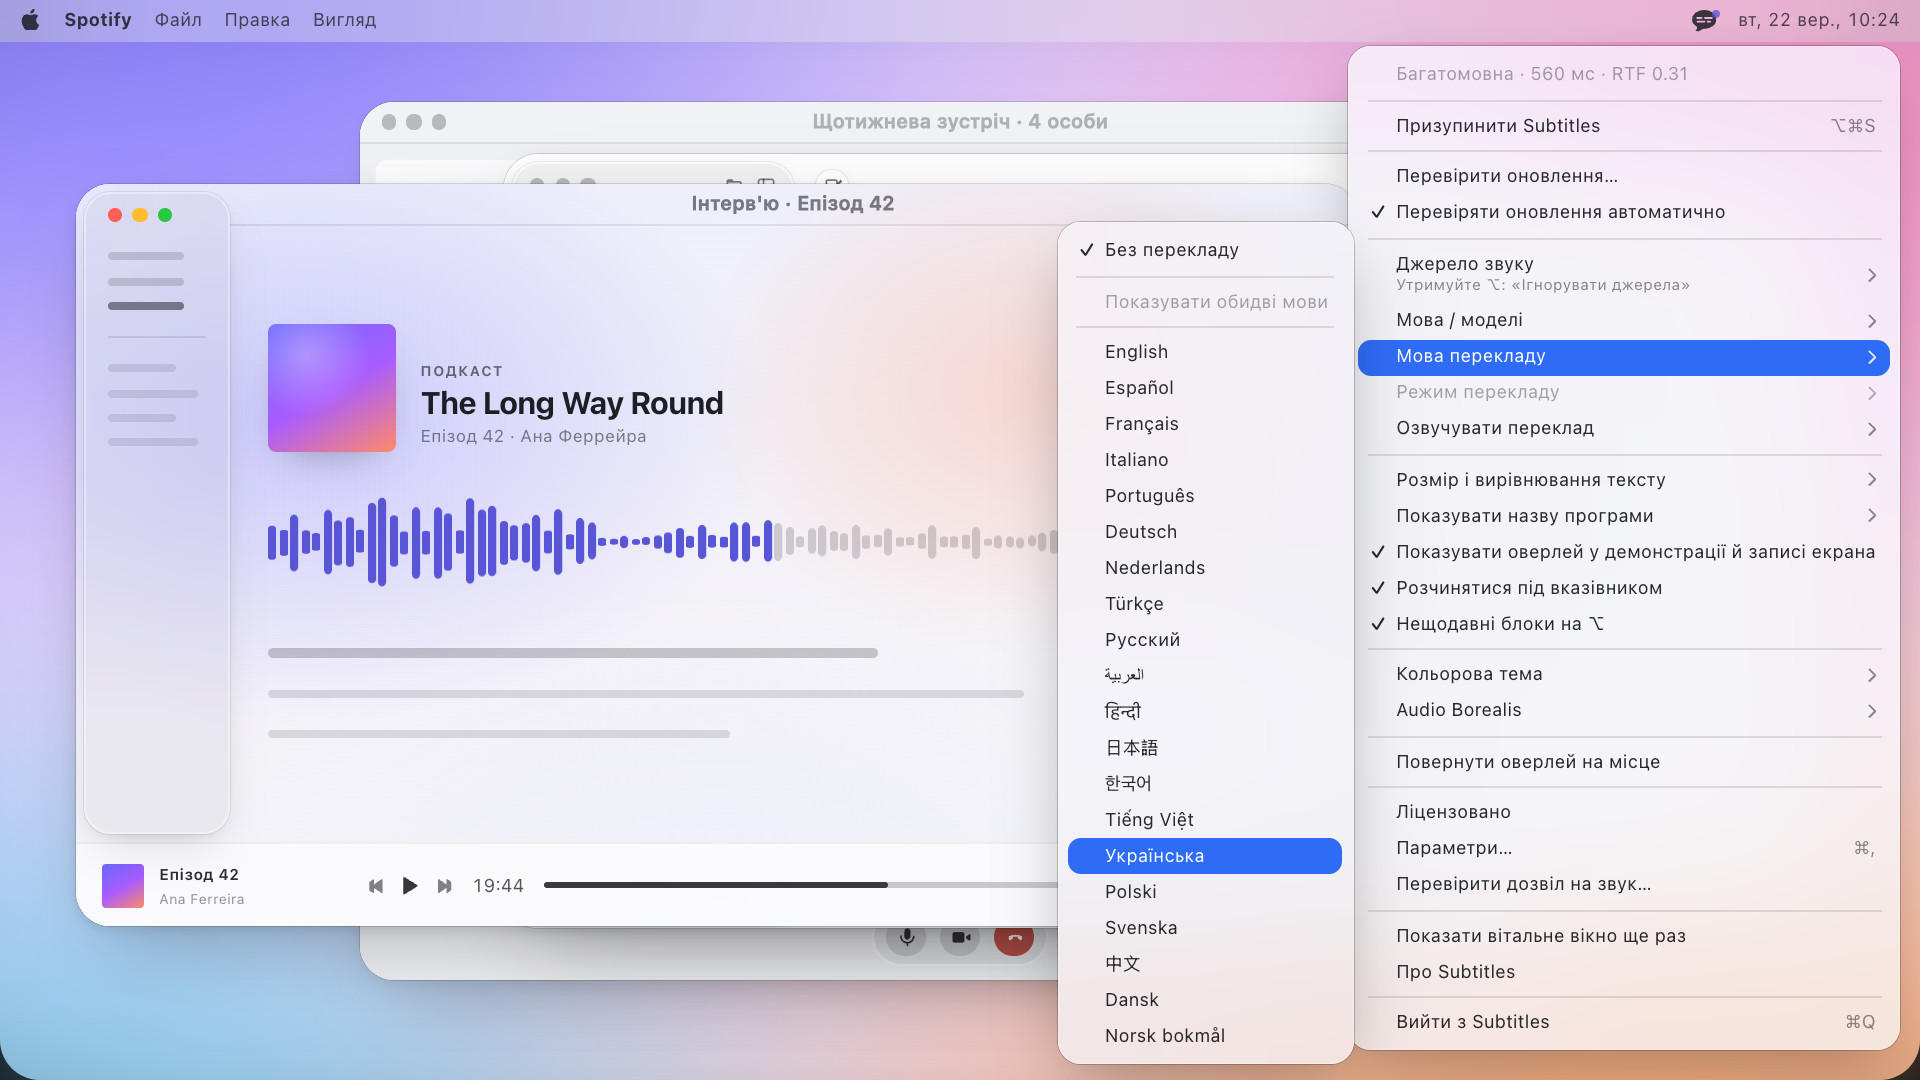Expand the Мова / моделі submenu

point(1624,320)
